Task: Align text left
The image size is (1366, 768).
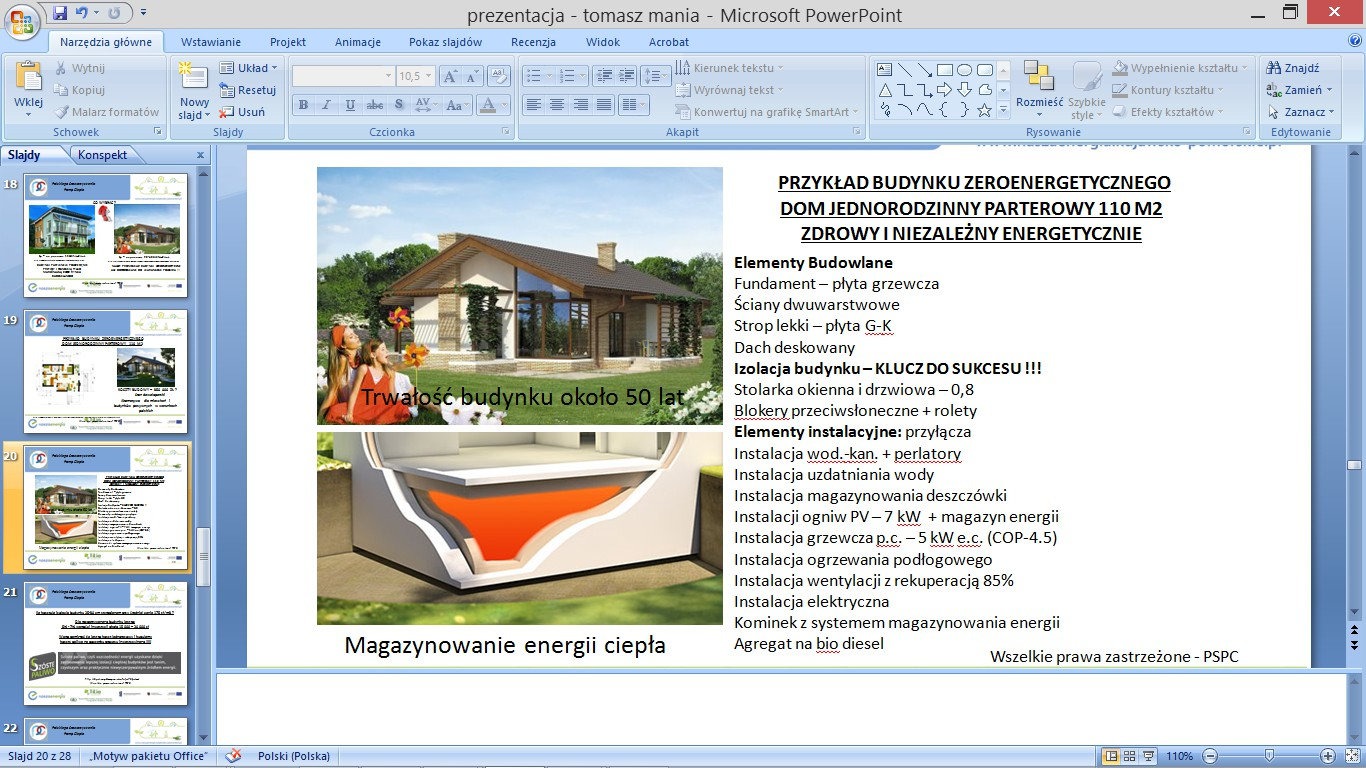Action: (533, 105)
